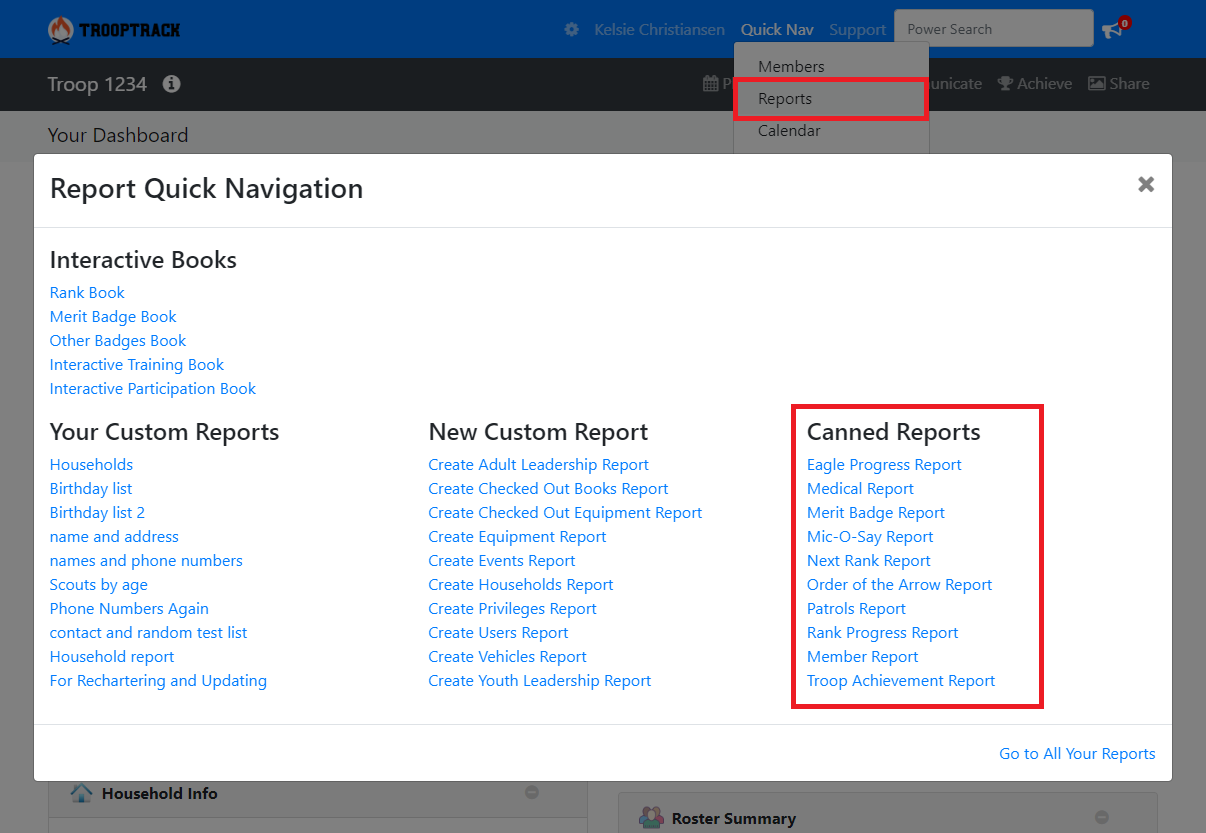Image resolution: width=1206 pixels, height=833 pixels.
Task: Open the Birthday list report
Action: coord(91,489)
